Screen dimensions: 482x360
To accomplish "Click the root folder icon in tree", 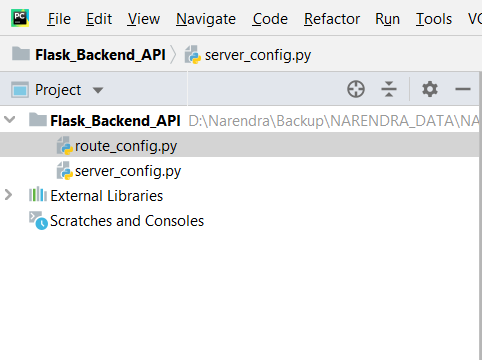I will 38,119.
